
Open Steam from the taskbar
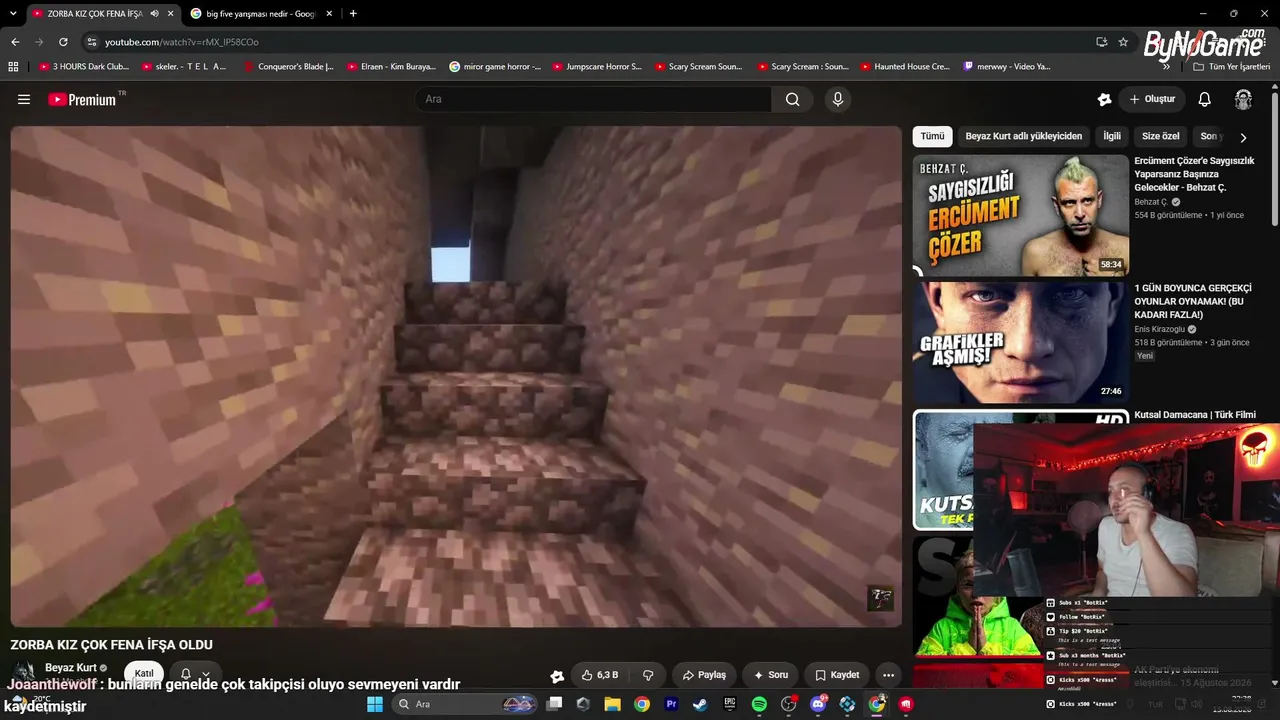pyautogui.click(x=700, y=704)
